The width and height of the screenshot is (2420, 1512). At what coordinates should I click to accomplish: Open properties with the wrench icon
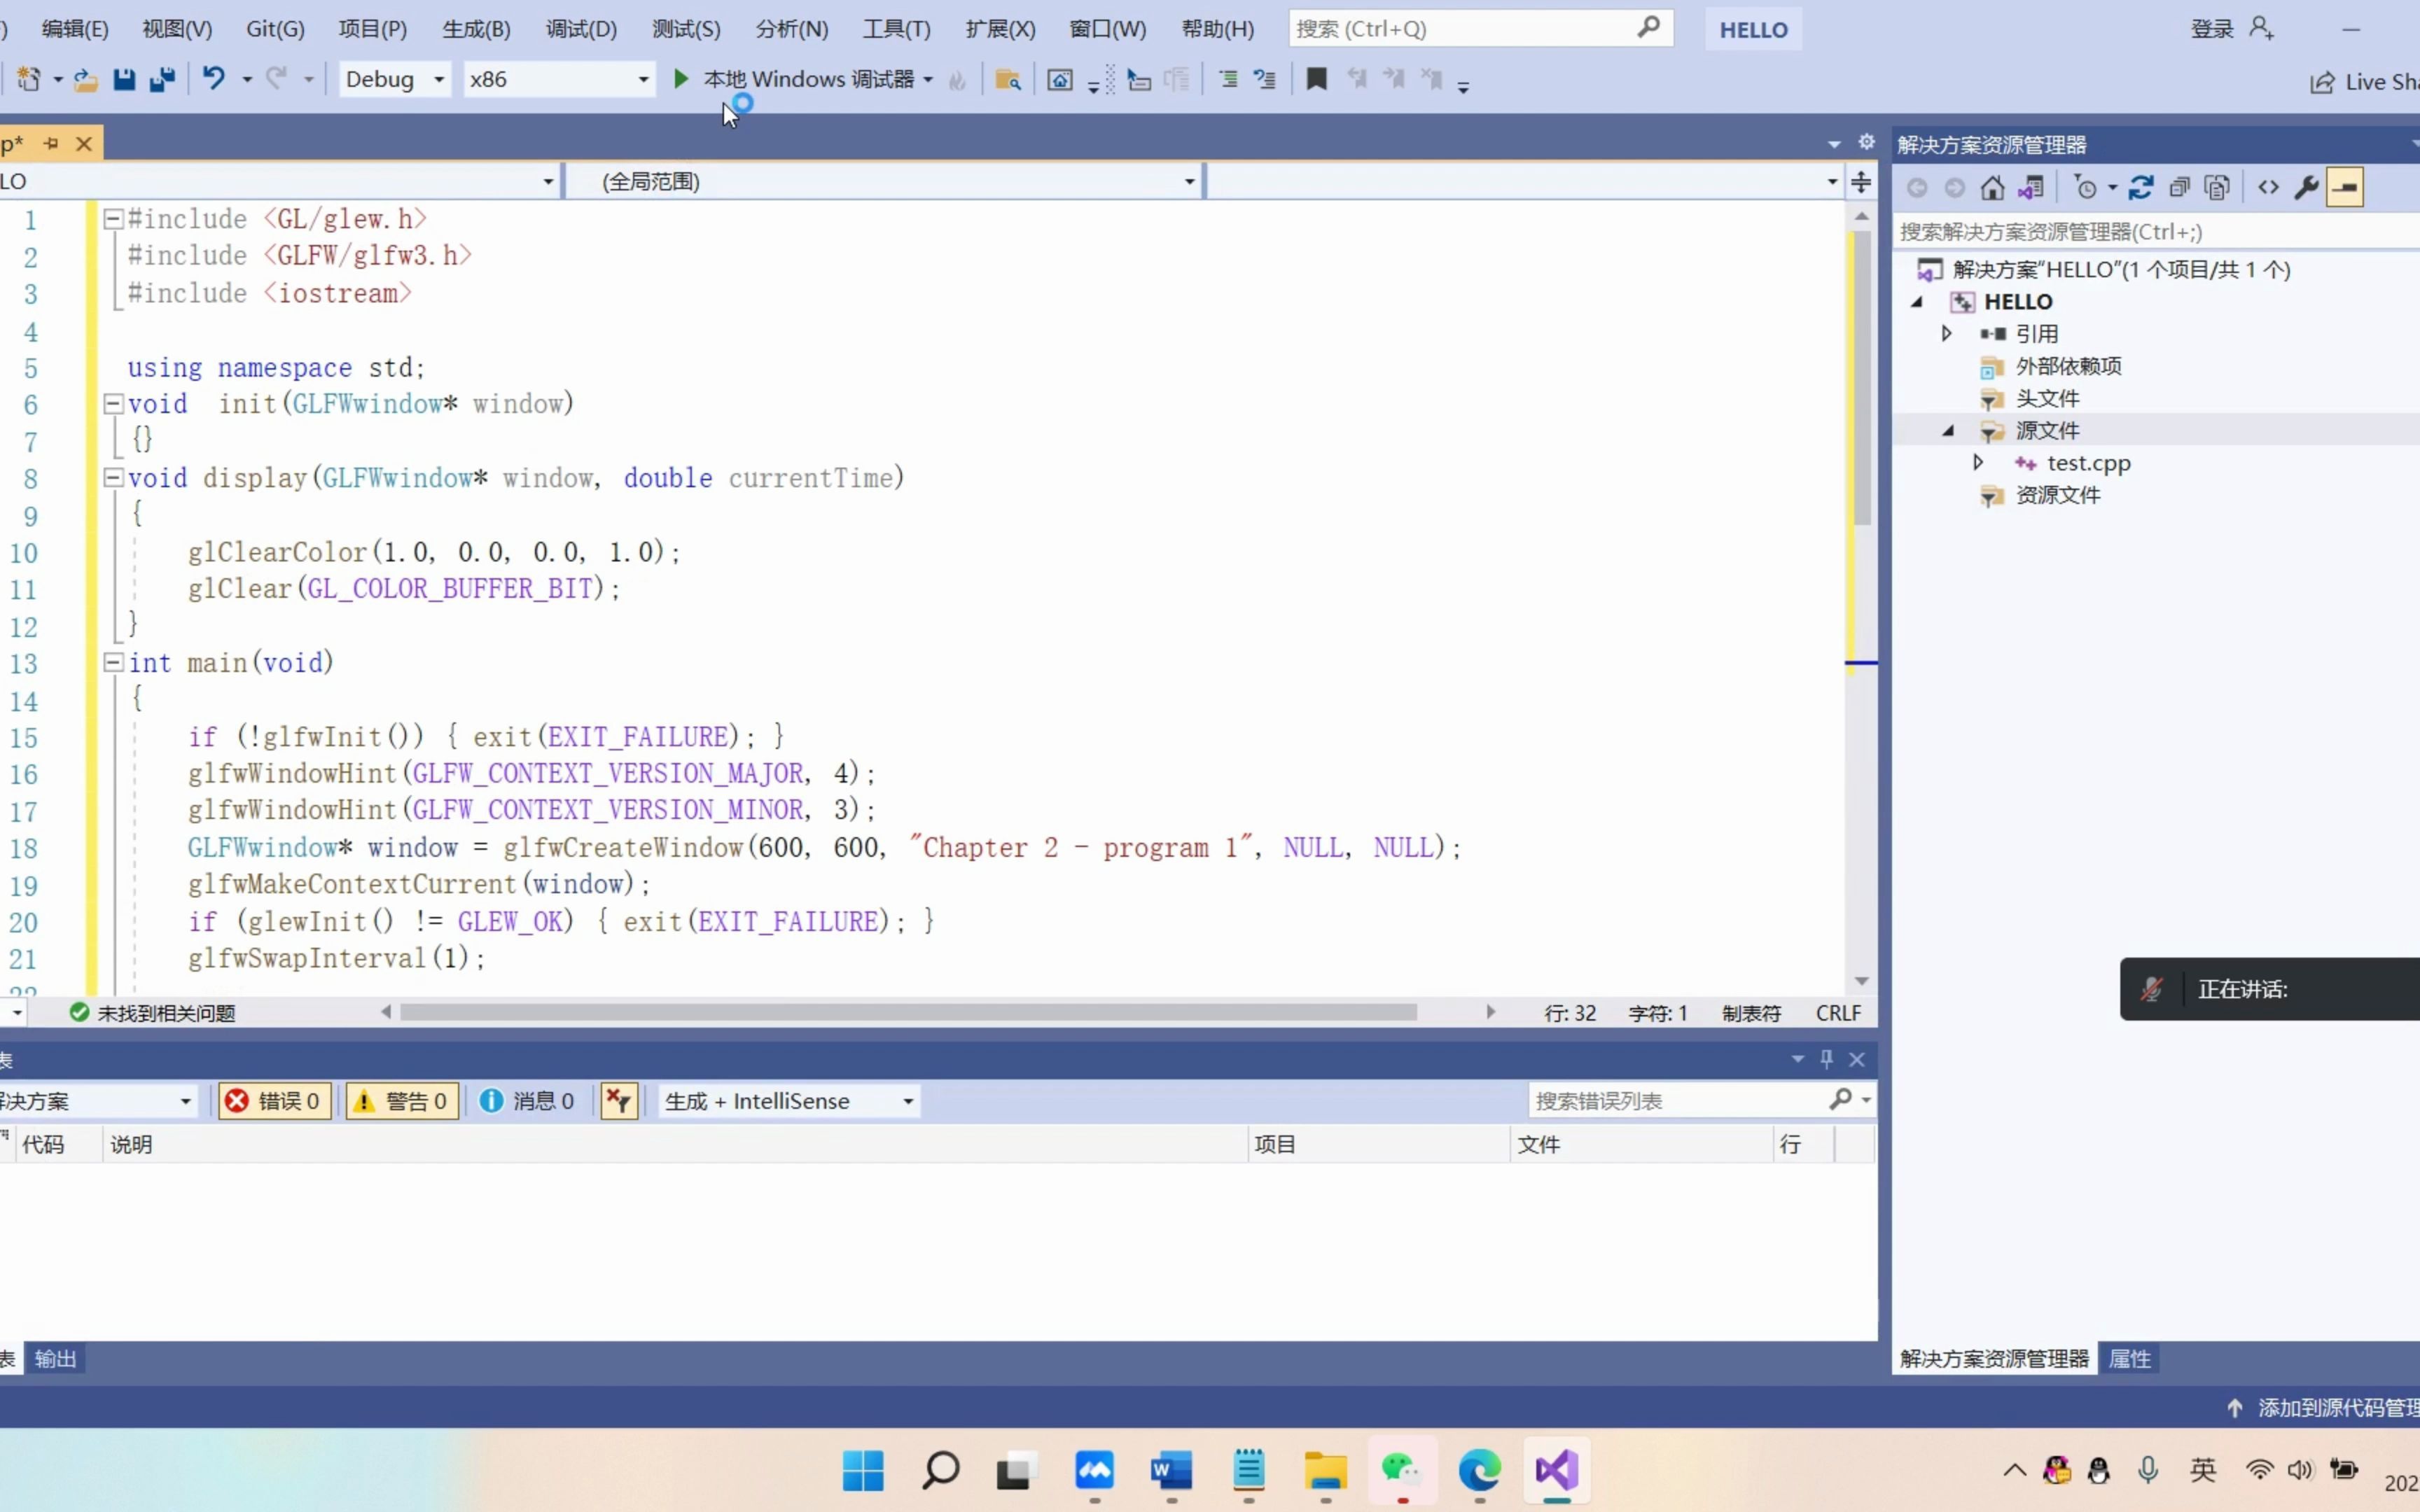pos(2307,188)
